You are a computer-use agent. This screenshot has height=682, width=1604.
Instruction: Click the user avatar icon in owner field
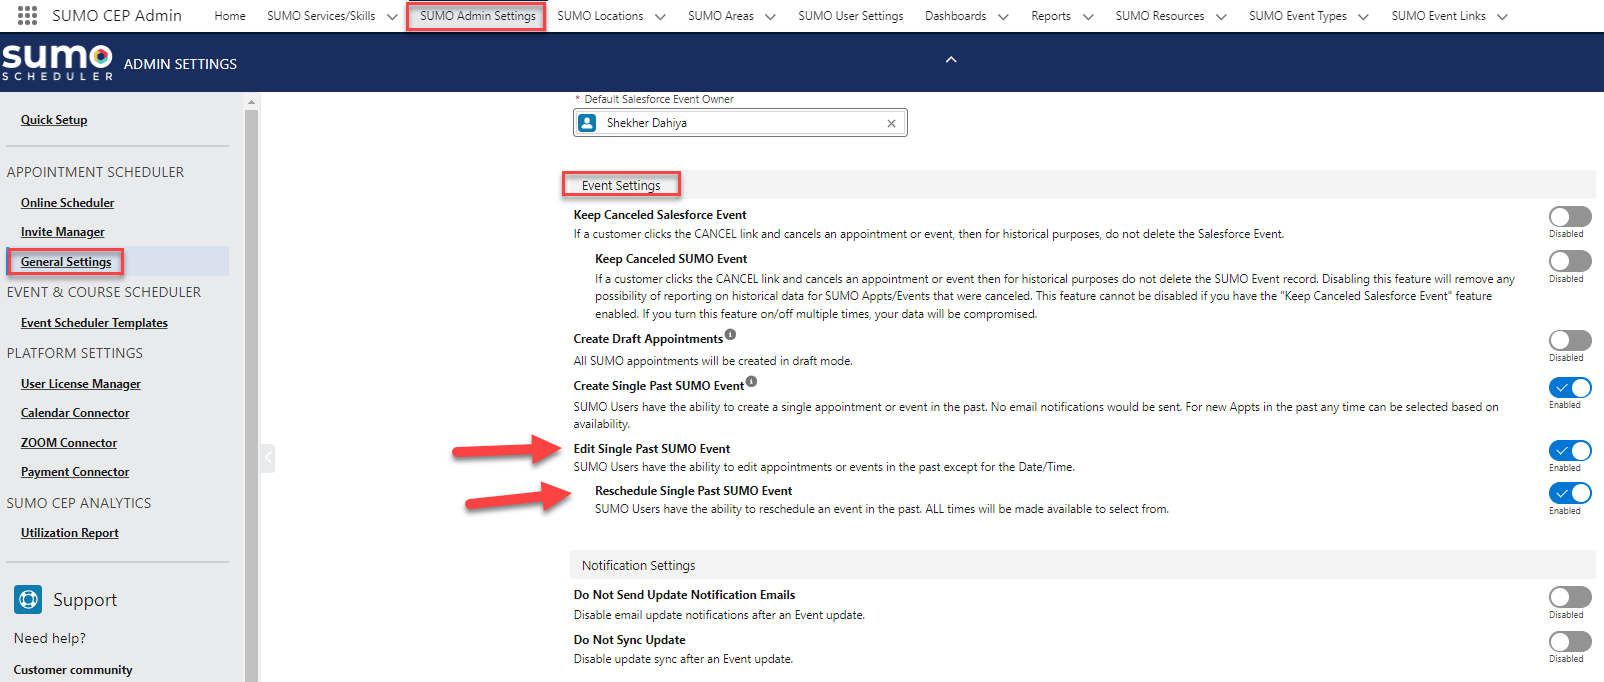588,123
